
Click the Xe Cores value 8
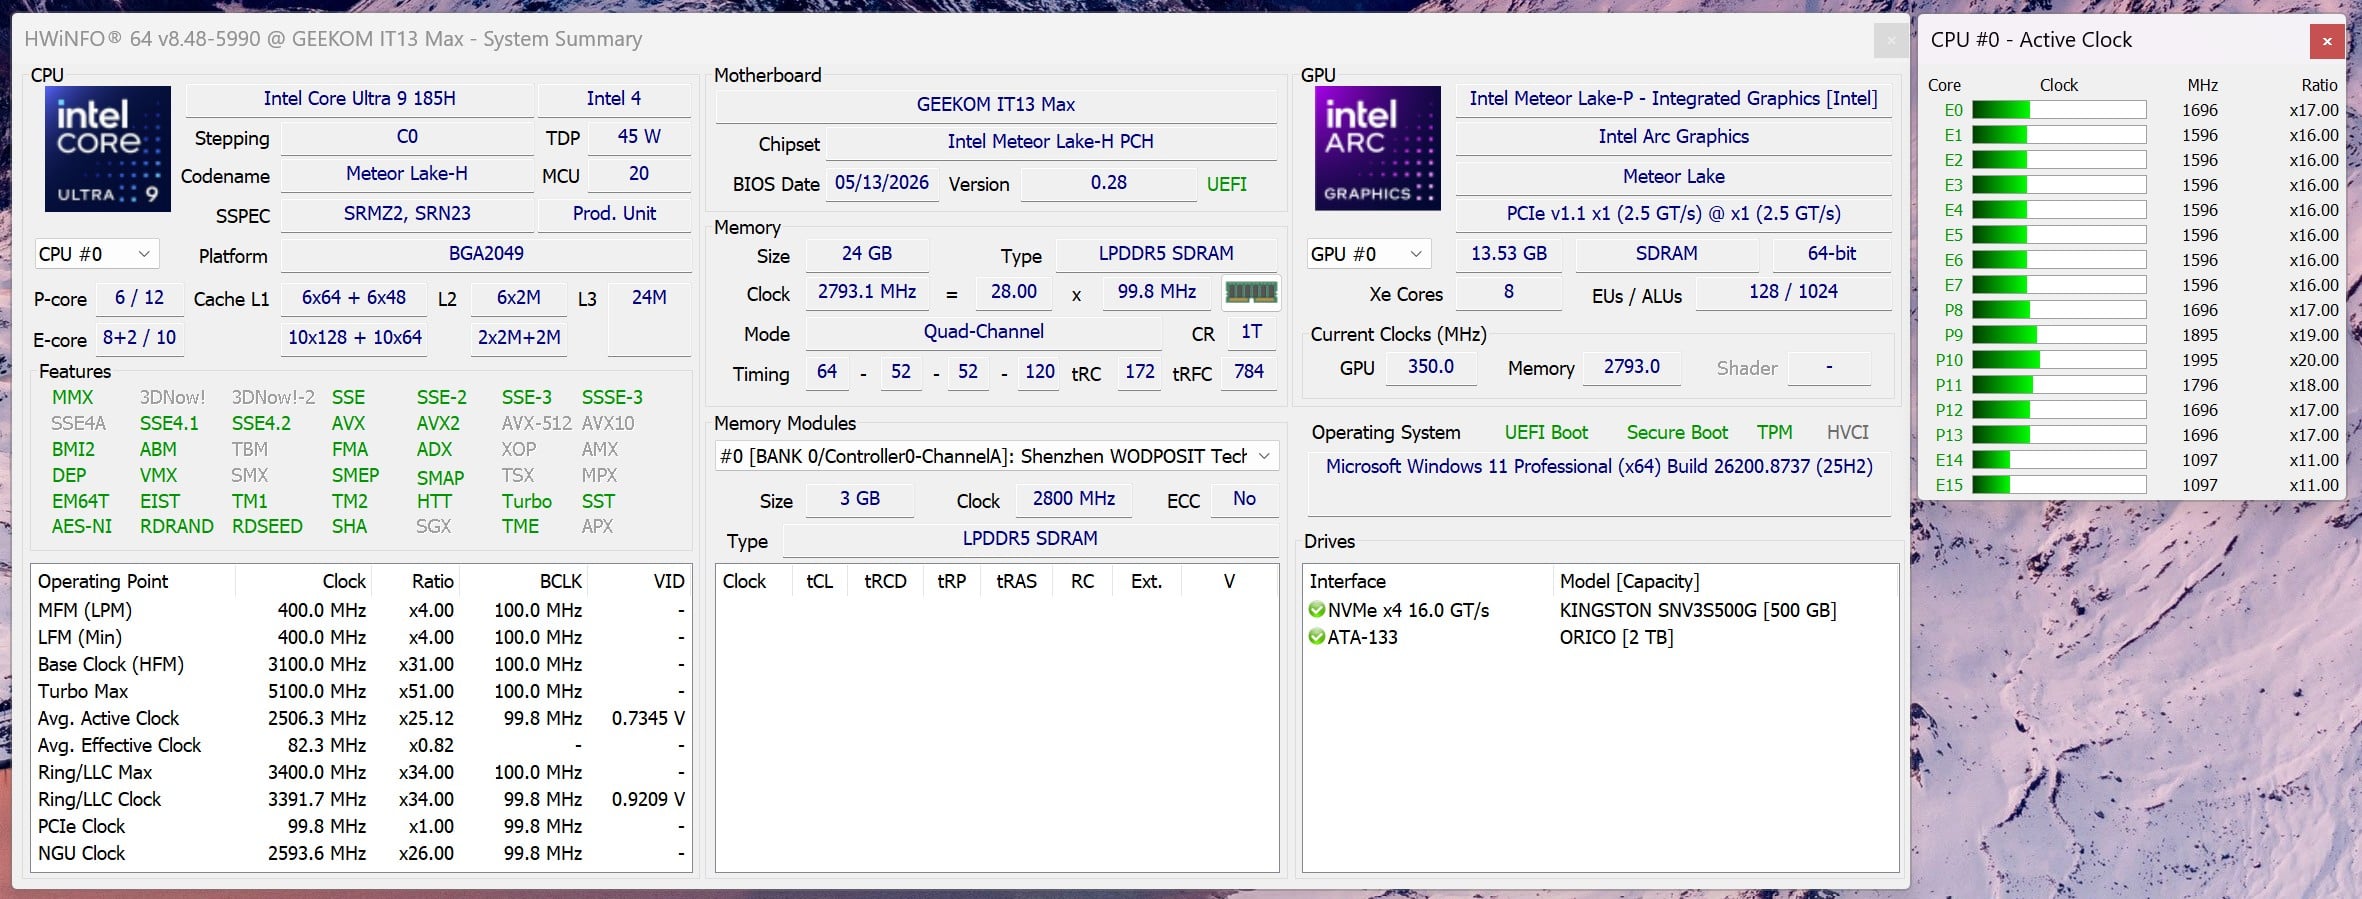coord(1509,292)
